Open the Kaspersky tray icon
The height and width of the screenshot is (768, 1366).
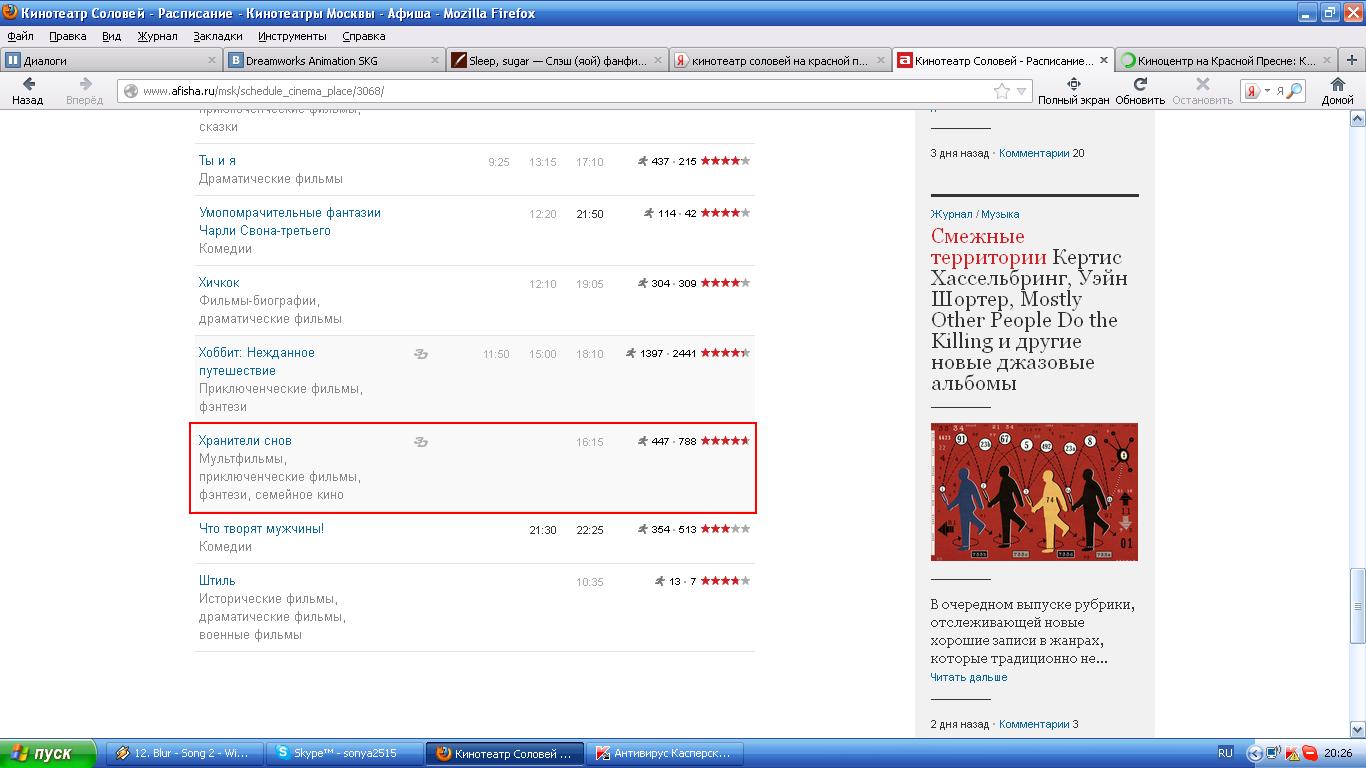pyautogui.click(x=1291, y=753)
